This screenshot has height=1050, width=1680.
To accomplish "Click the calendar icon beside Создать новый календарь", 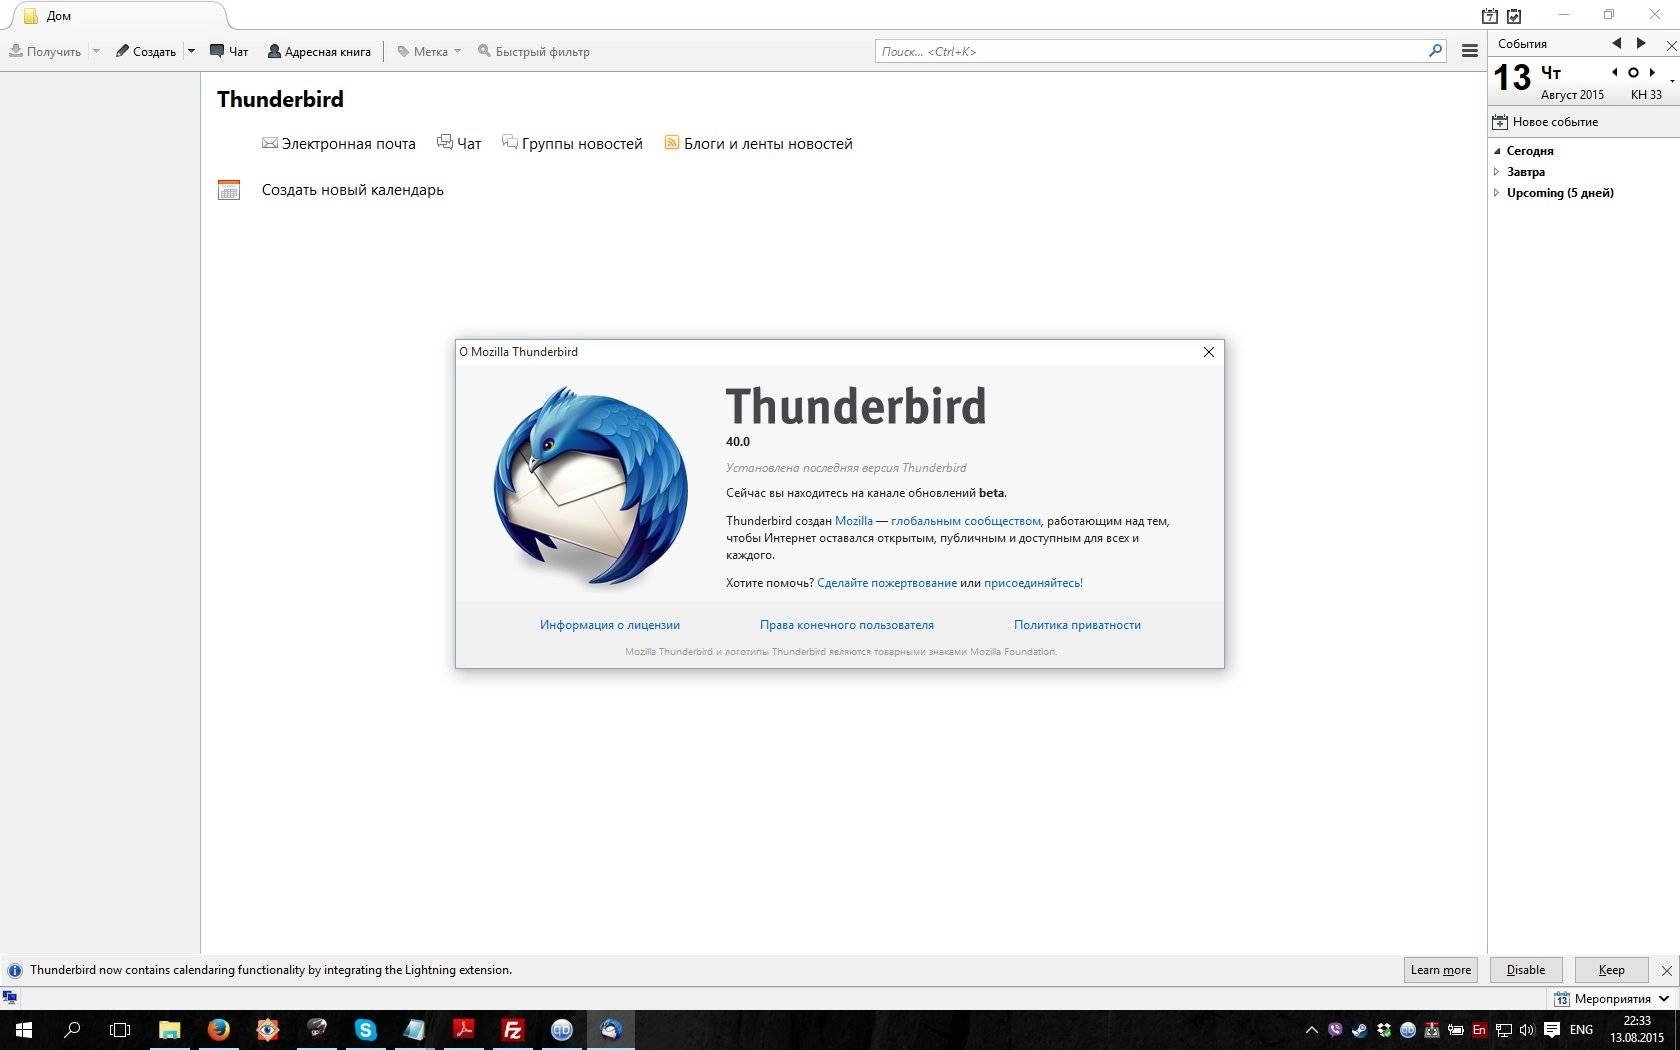I will point(229,190).
